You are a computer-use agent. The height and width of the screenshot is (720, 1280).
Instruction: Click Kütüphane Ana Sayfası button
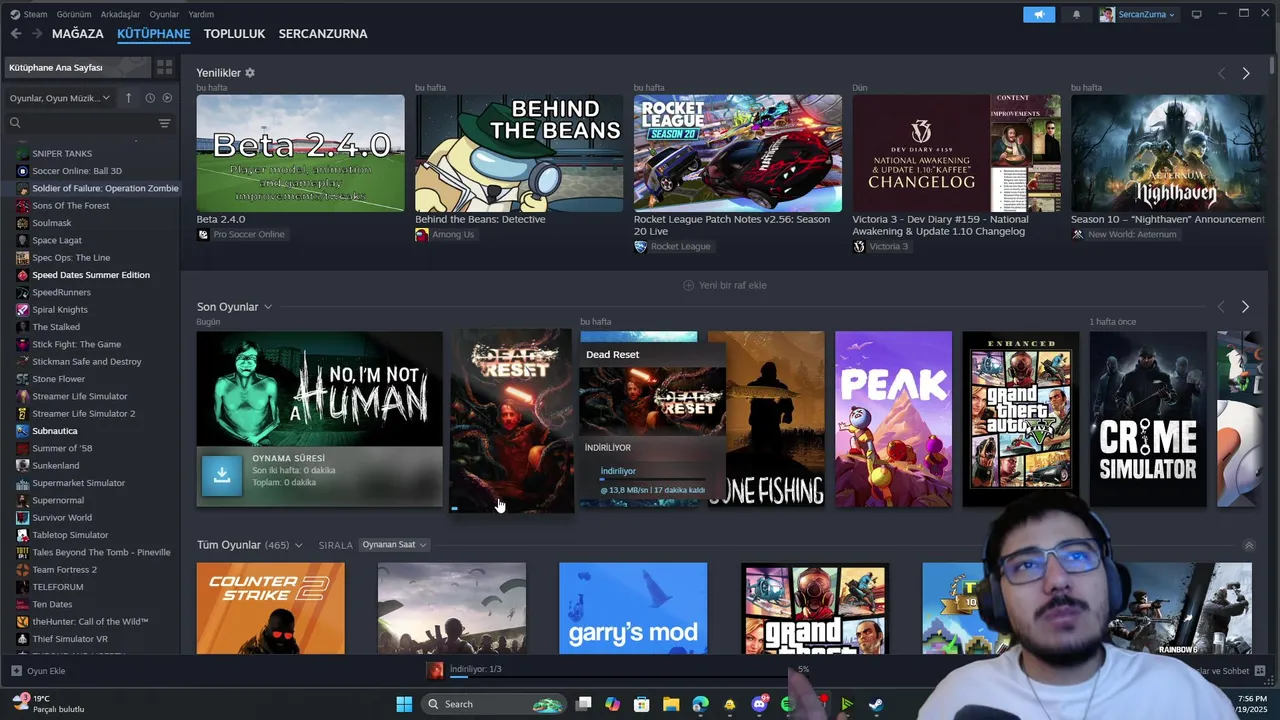point(77,67)
